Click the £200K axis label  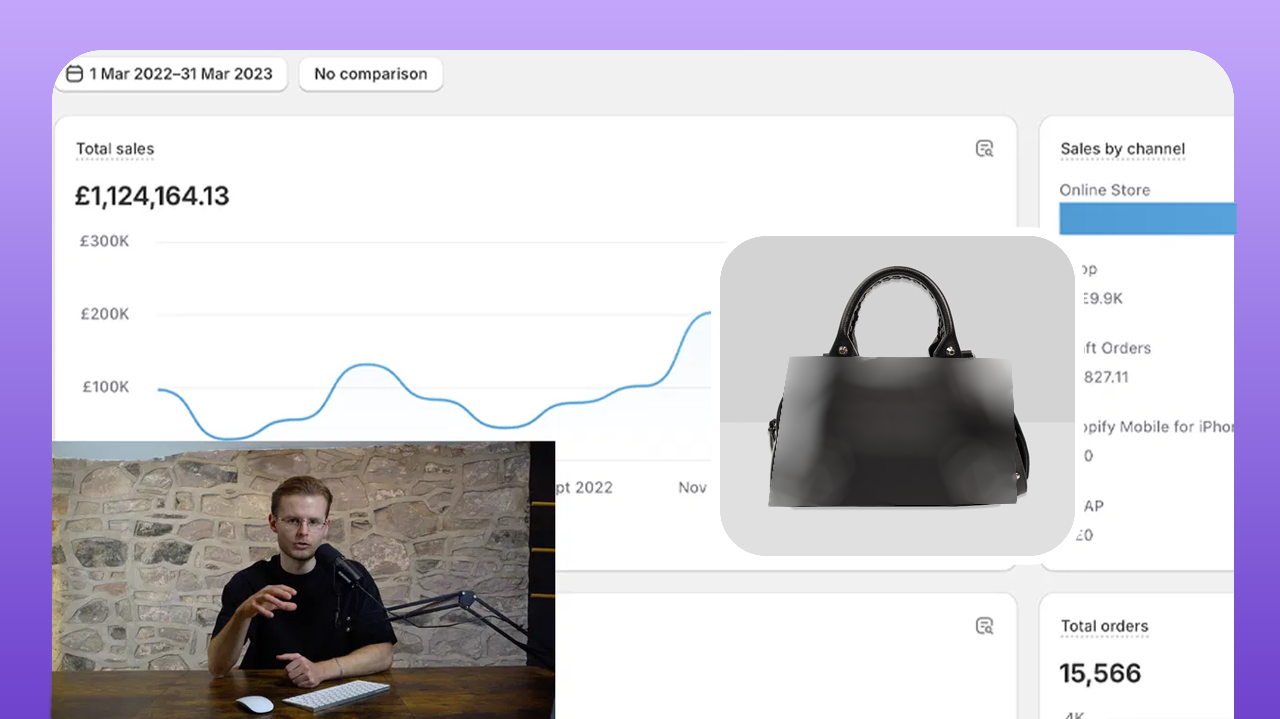pyautogui.click(x=105, y=314)
